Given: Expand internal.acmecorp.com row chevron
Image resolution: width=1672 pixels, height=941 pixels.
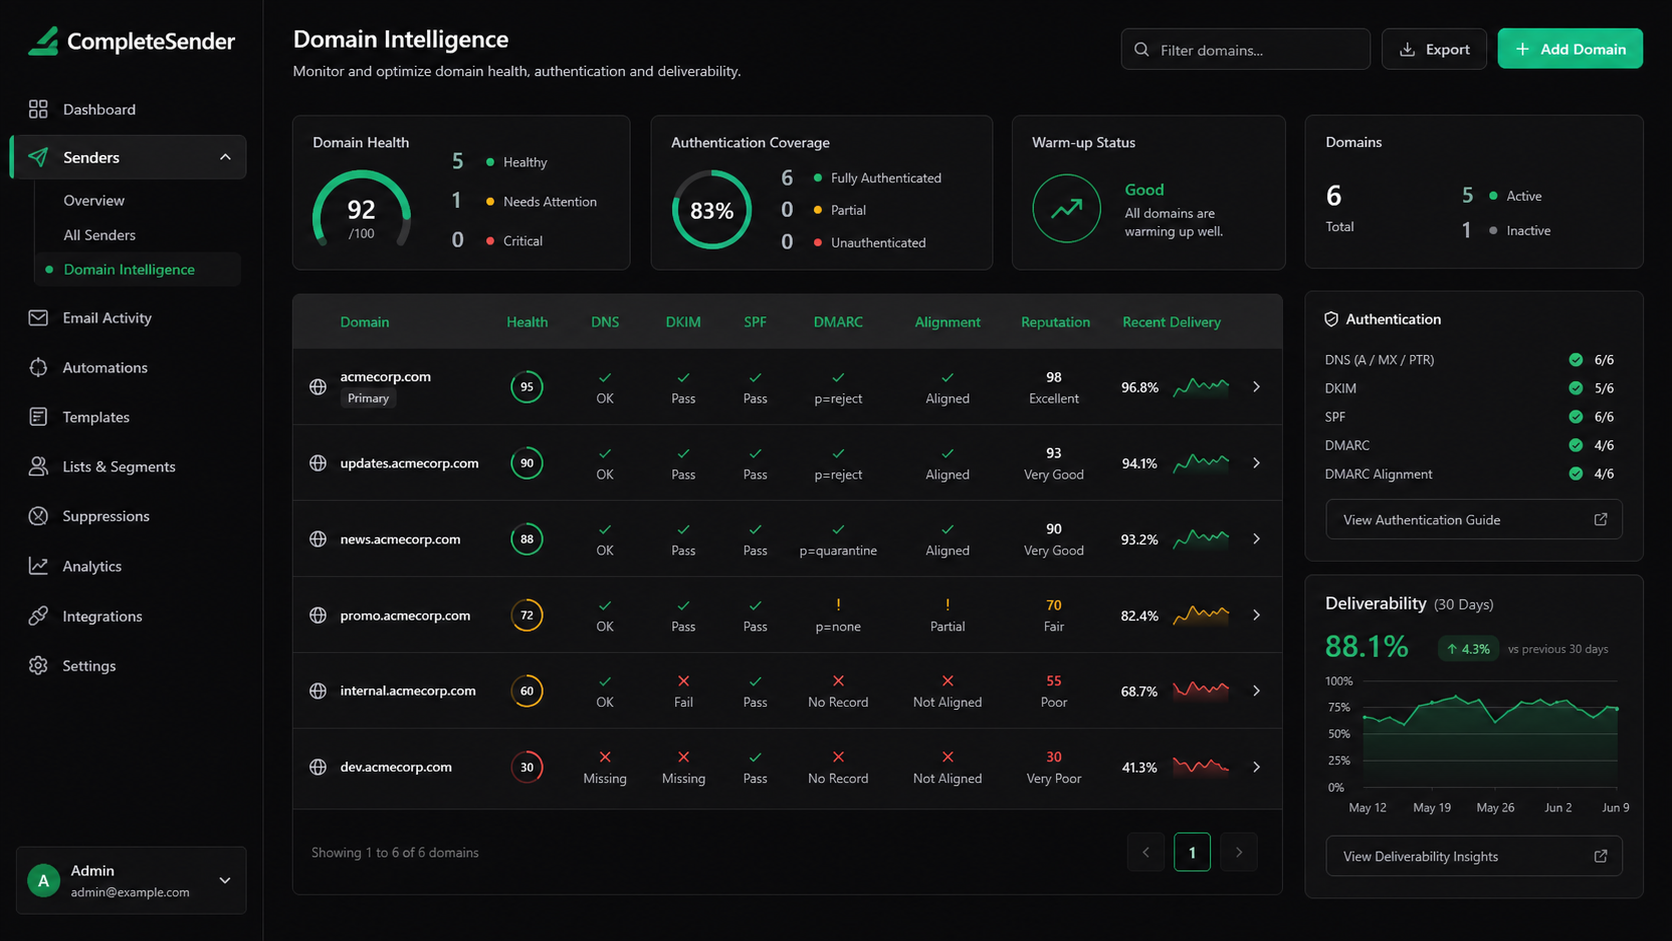Looking at the screenshot, I should point(1257,691).
